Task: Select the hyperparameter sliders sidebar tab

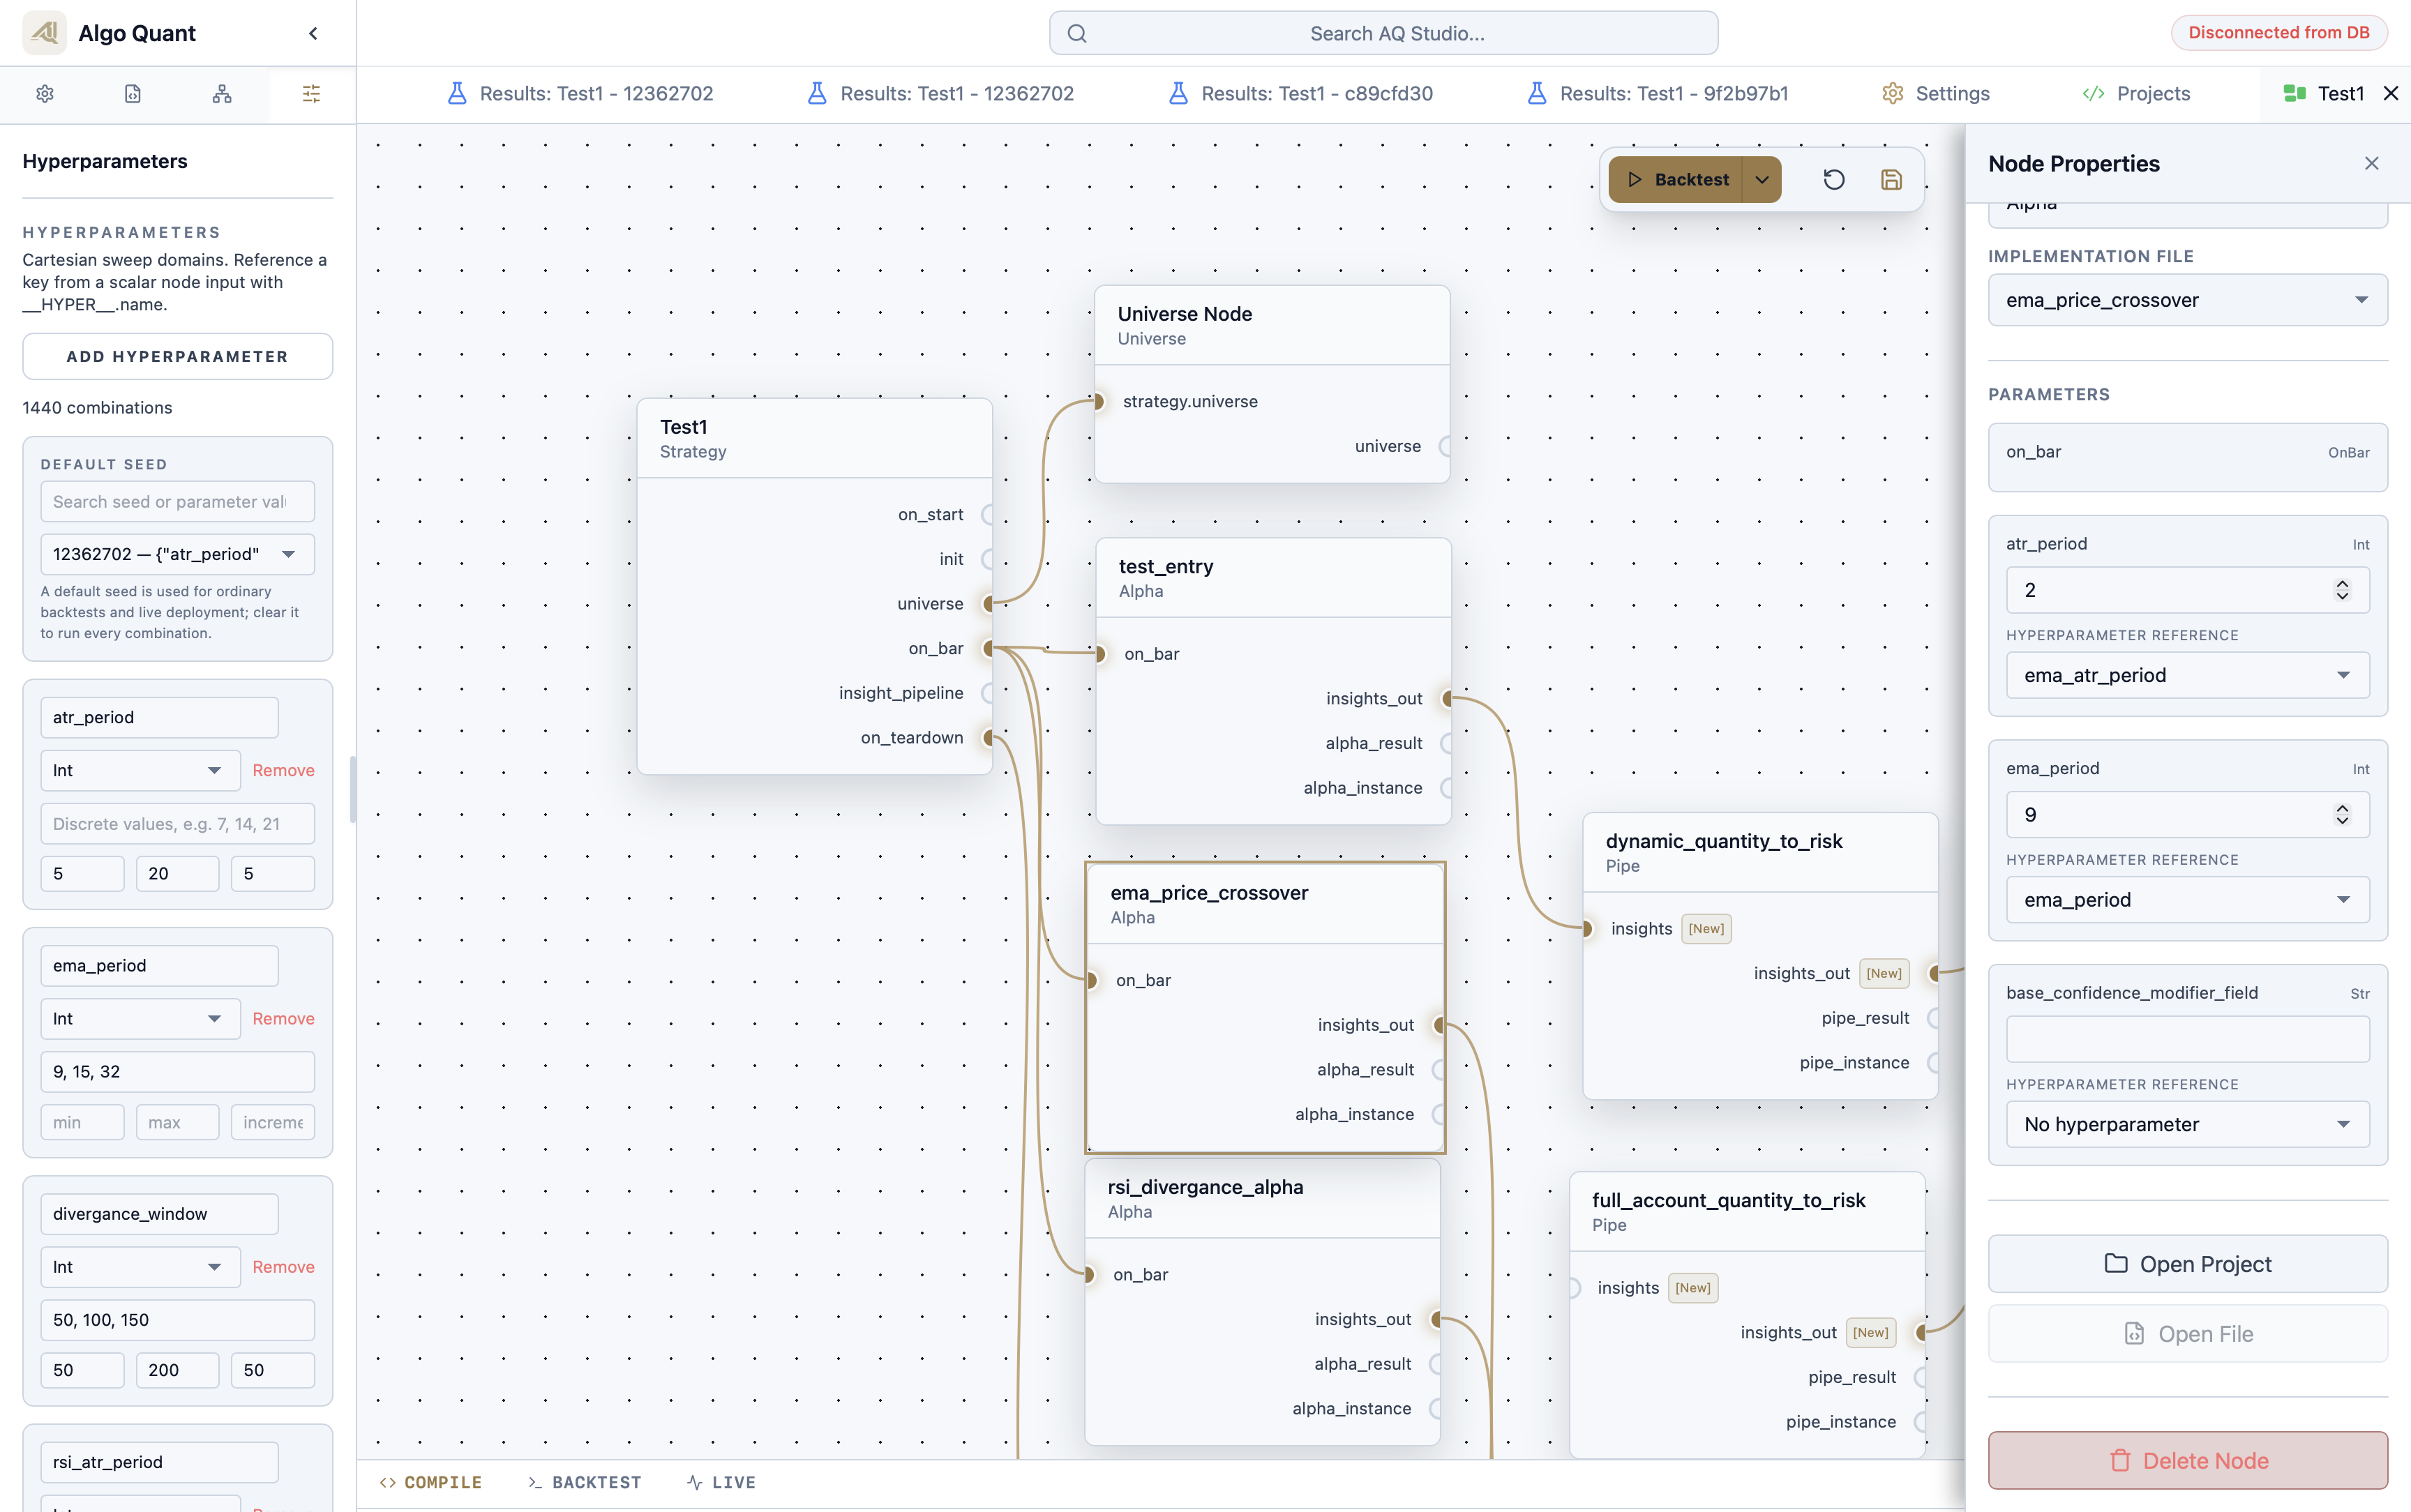Action: (311, 94)
